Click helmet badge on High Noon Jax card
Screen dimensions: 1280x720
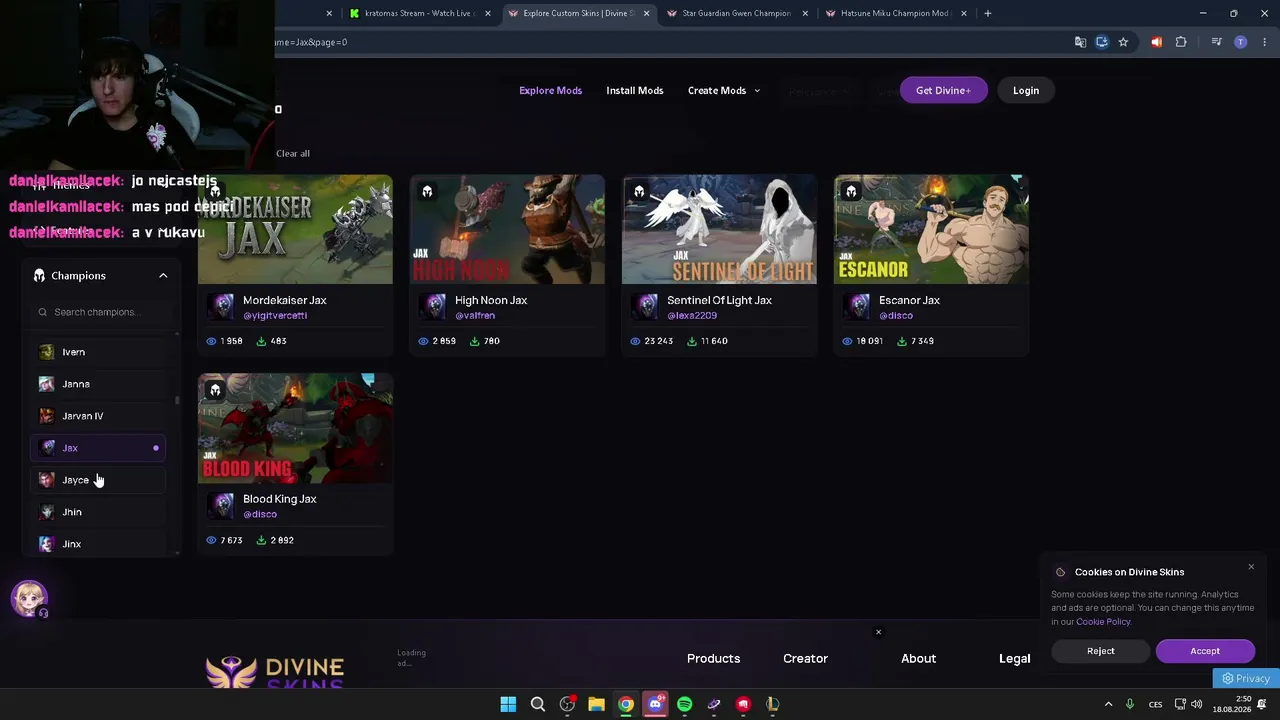(427, 192)
